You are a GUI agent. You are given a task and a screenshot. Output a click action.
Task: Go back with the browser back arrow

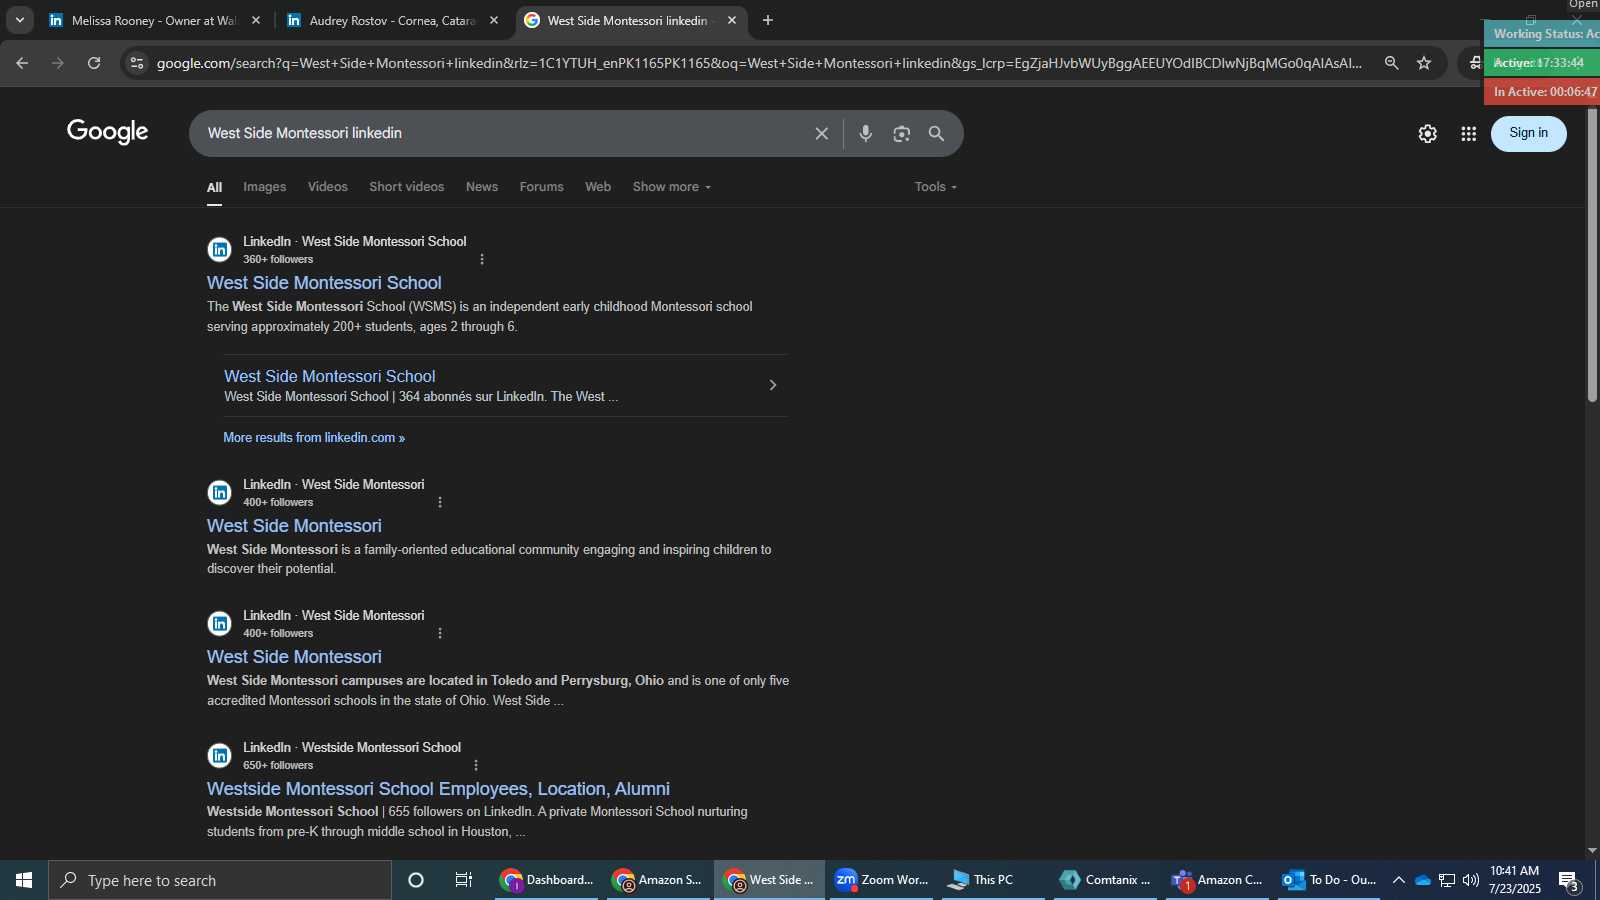[22, 63]
